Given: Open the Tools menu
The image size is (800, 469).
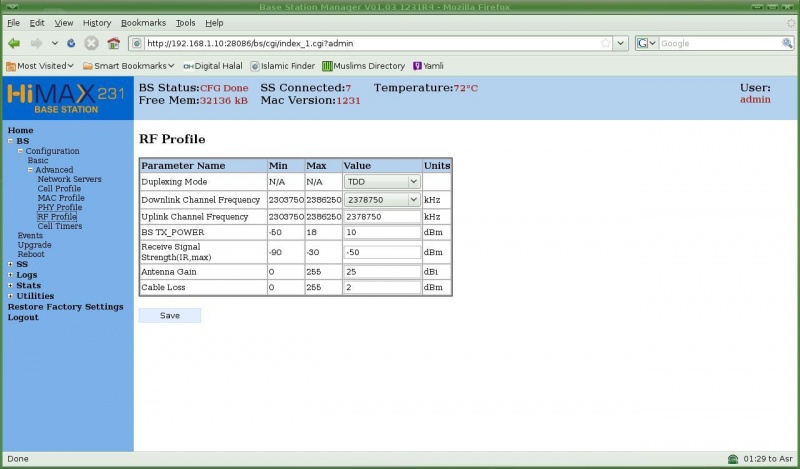Looking at the screenshot, I should click(x=185, y=22).
